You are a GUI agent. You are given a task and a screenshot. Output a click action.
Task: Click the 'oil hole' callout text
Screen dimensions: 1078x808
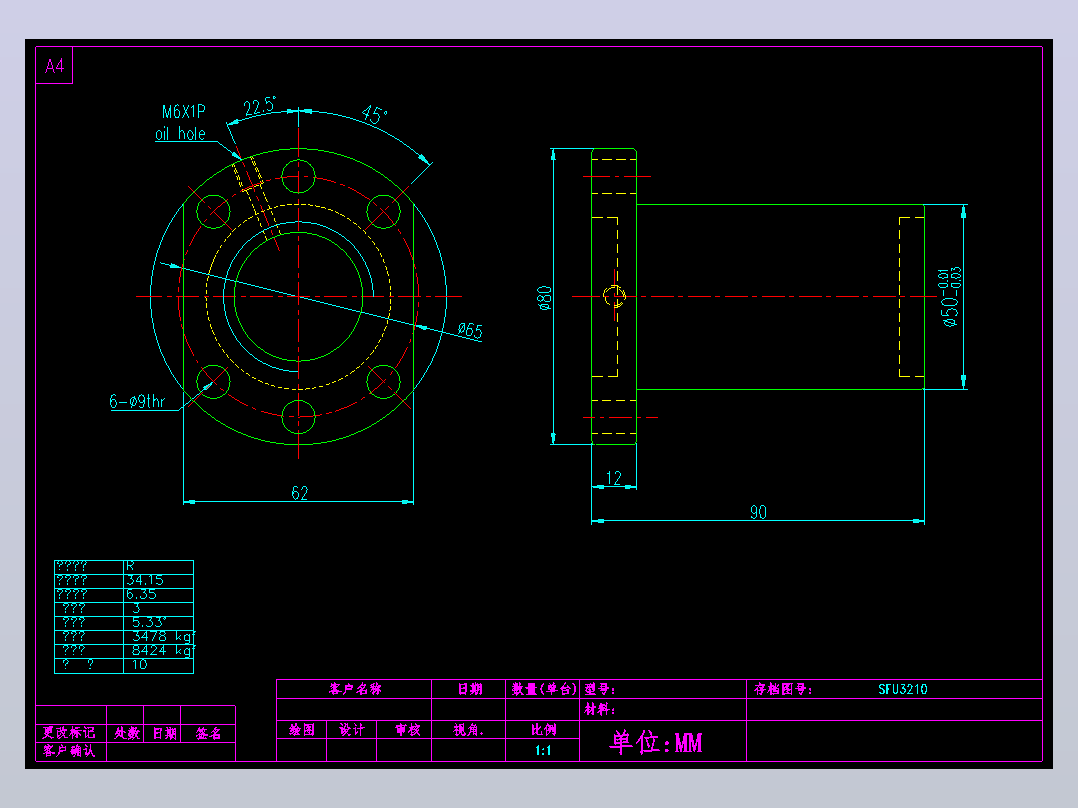(180, 133)
